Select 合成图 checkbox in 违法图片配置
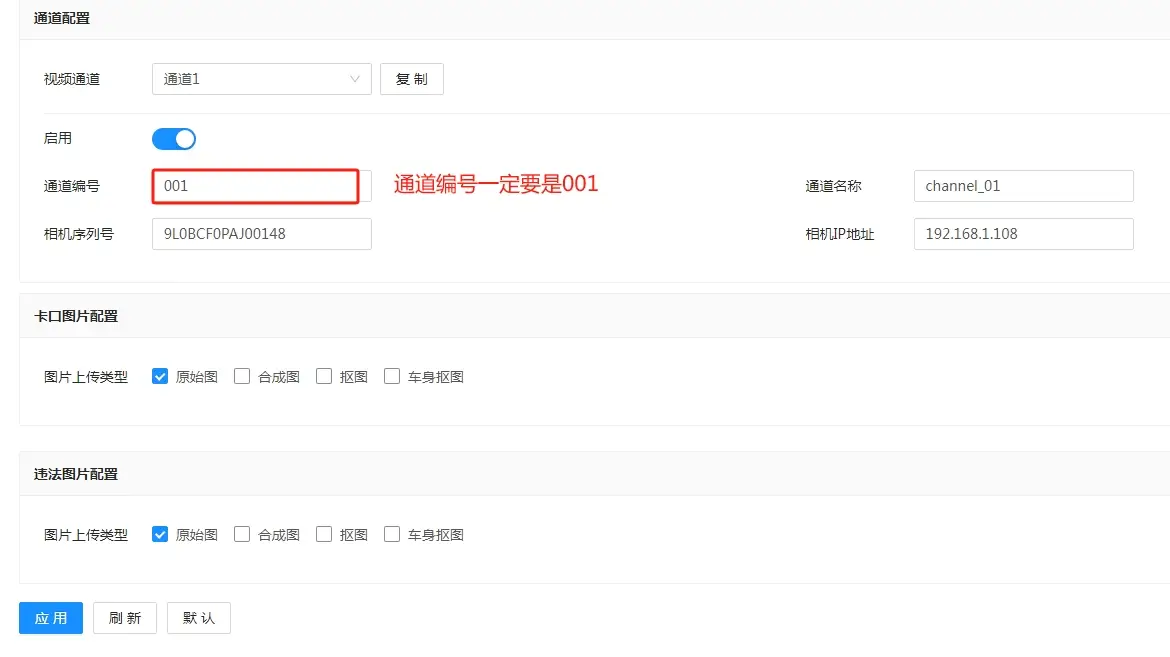 [242, 535]
